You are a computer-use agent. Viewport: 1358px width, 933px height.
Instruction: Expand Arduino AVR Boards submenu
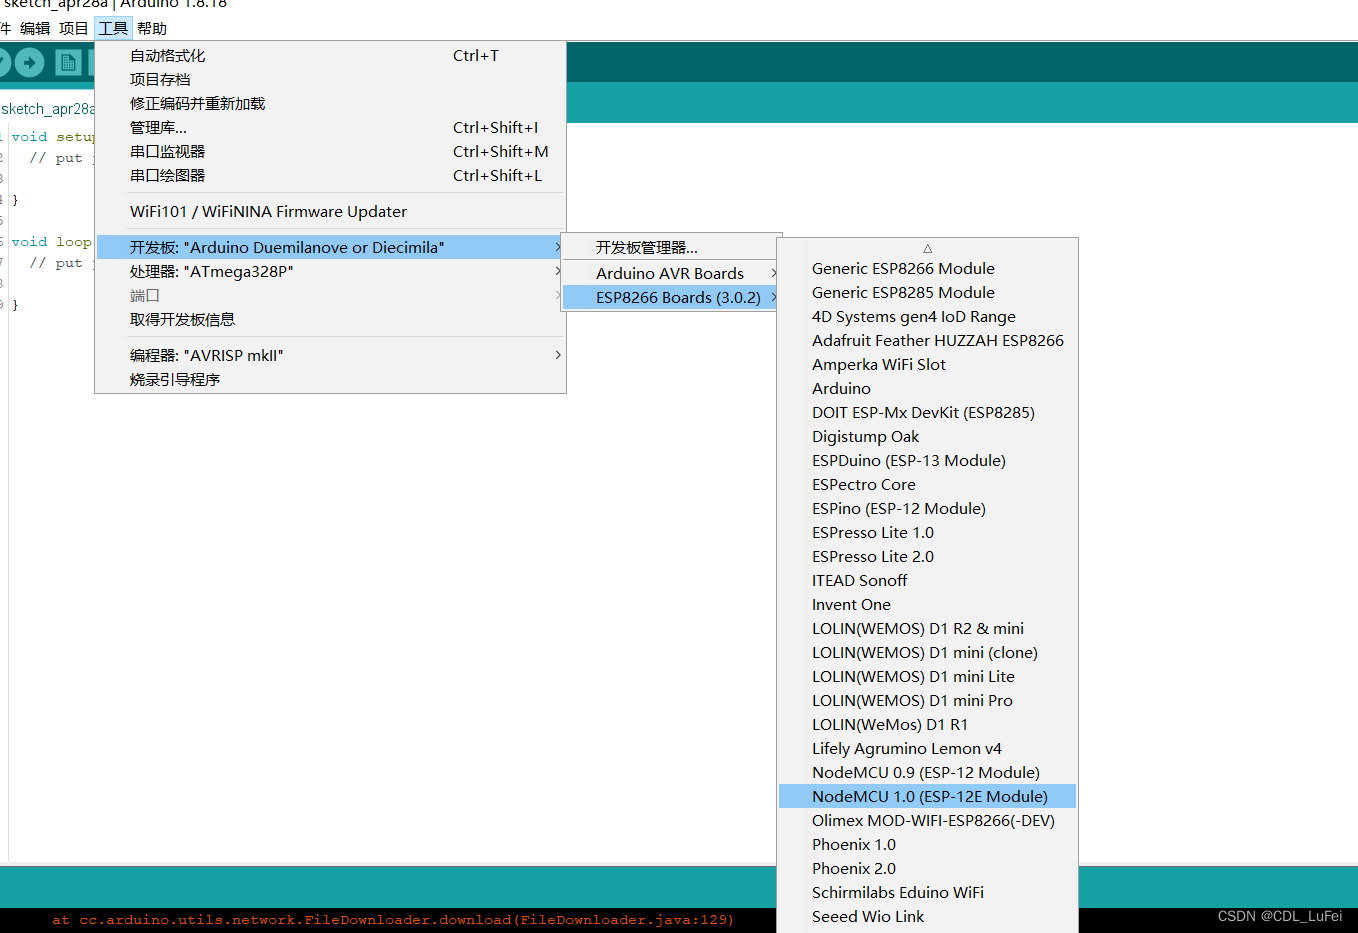pos(671,274)
